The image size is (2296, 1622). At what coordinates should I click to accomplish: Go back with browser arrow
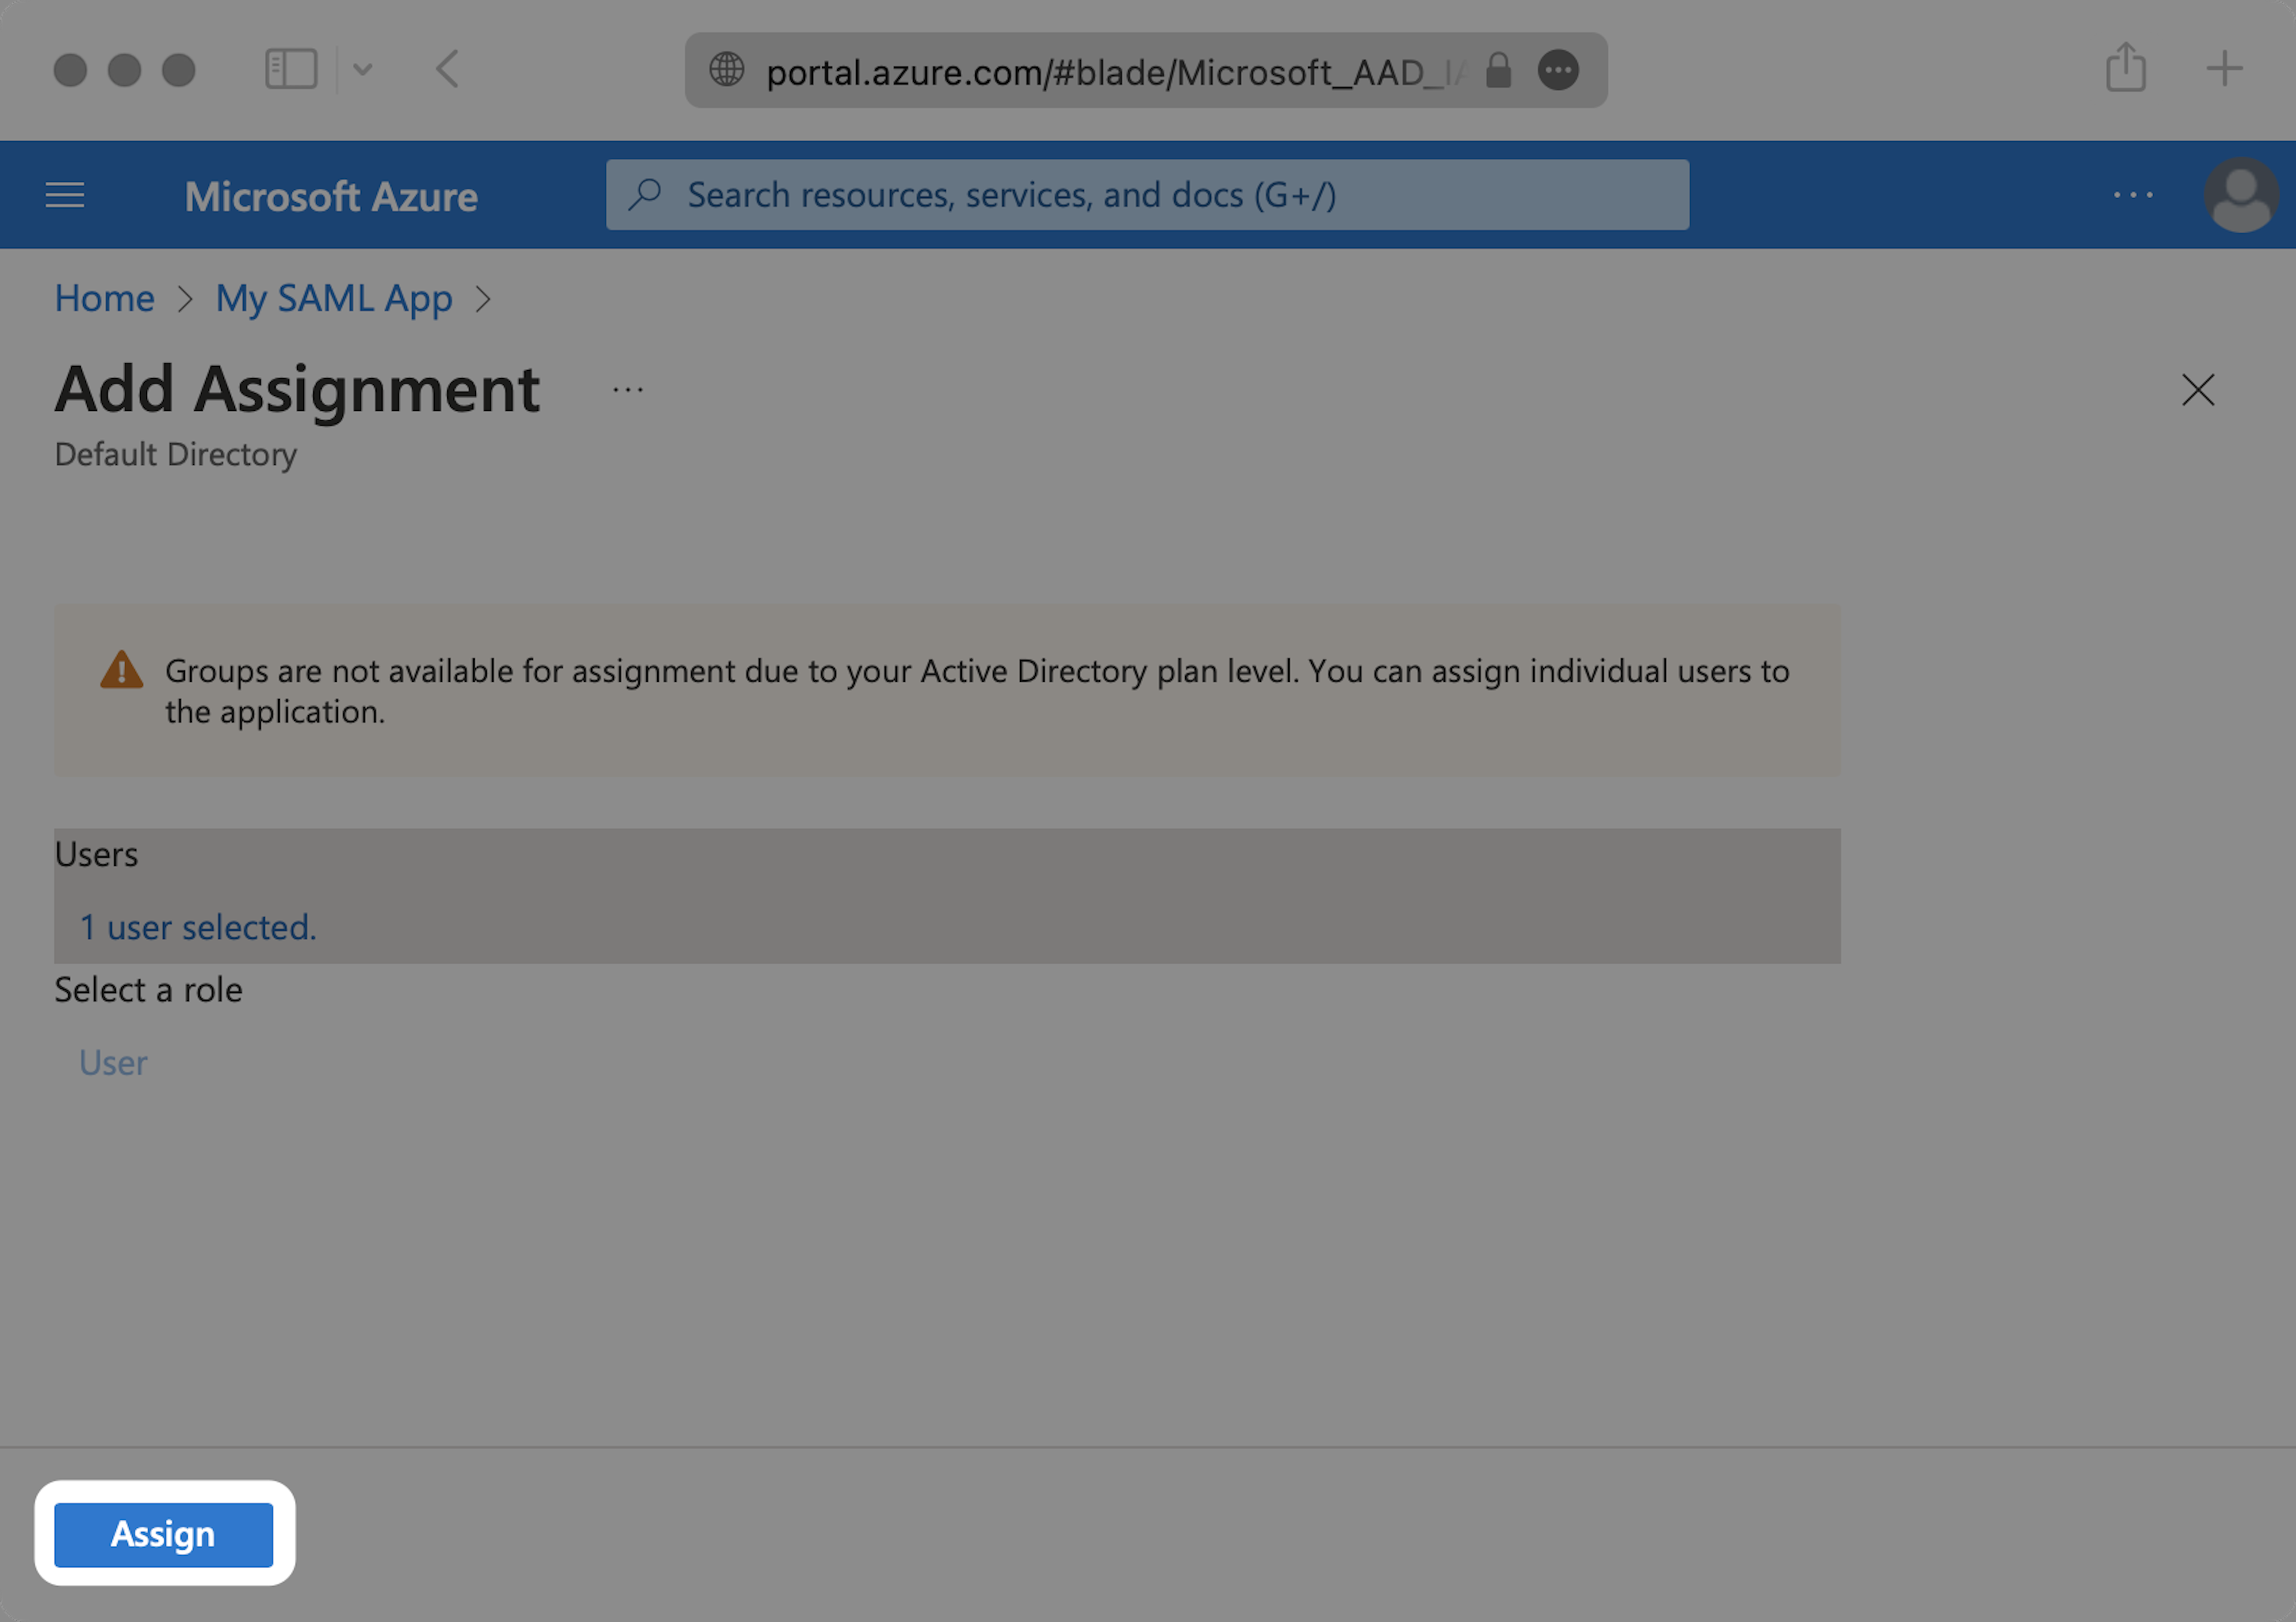click(x=447, y=70)
